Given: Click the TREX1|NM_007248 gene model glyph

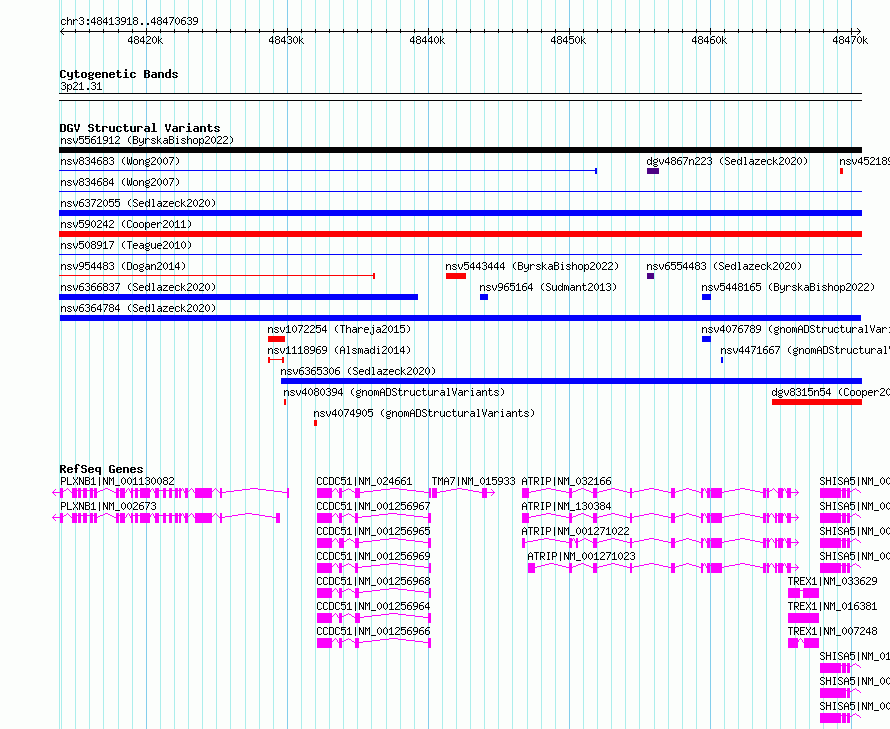Looking at the screenshot, I should pyautogui.click(x=804, y=643).
